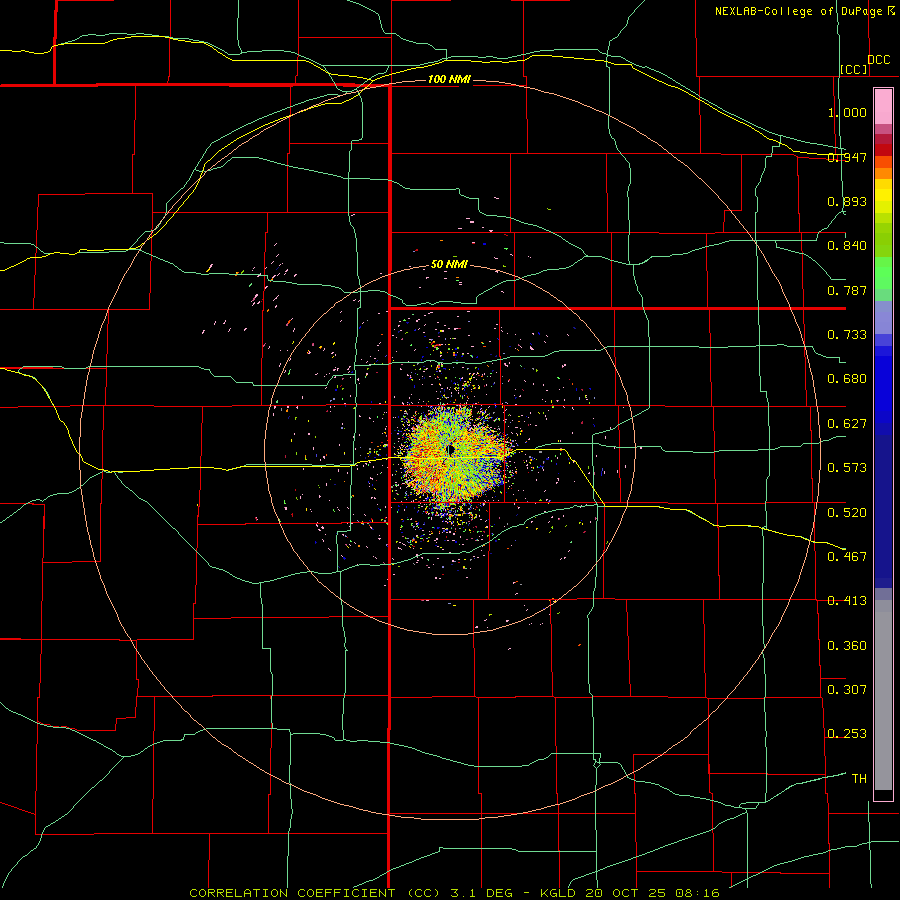Screen dimensions: 900x900
Task: Click the 50 NMI range ring label
Action: [x=449, y=264]
